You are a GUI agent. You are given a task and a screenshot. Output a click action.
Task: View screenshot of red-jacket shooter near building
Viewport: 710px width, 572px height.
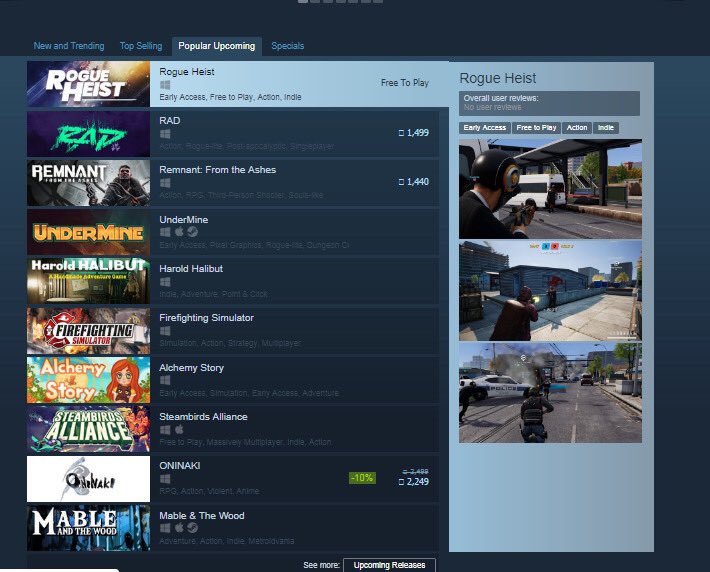coord(550,291)
